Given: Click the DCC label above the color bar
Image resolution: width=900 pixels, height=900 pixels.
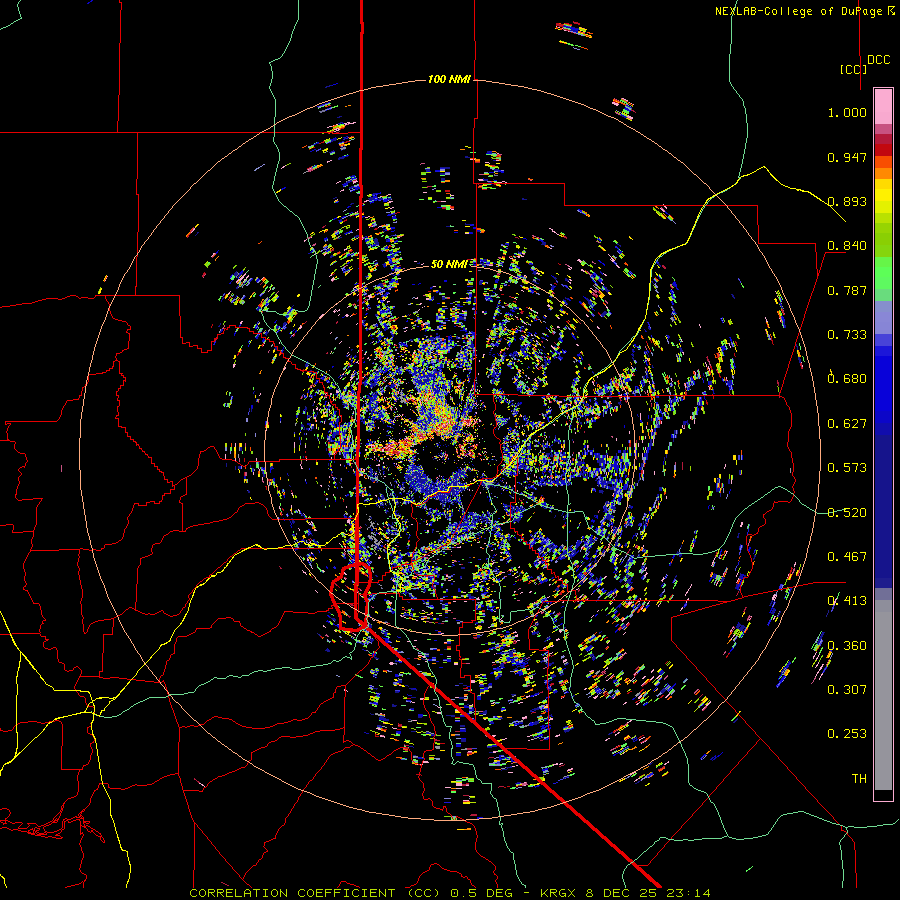Looking at the screenshot, I should pyautogui.click(x=878, y=60).
